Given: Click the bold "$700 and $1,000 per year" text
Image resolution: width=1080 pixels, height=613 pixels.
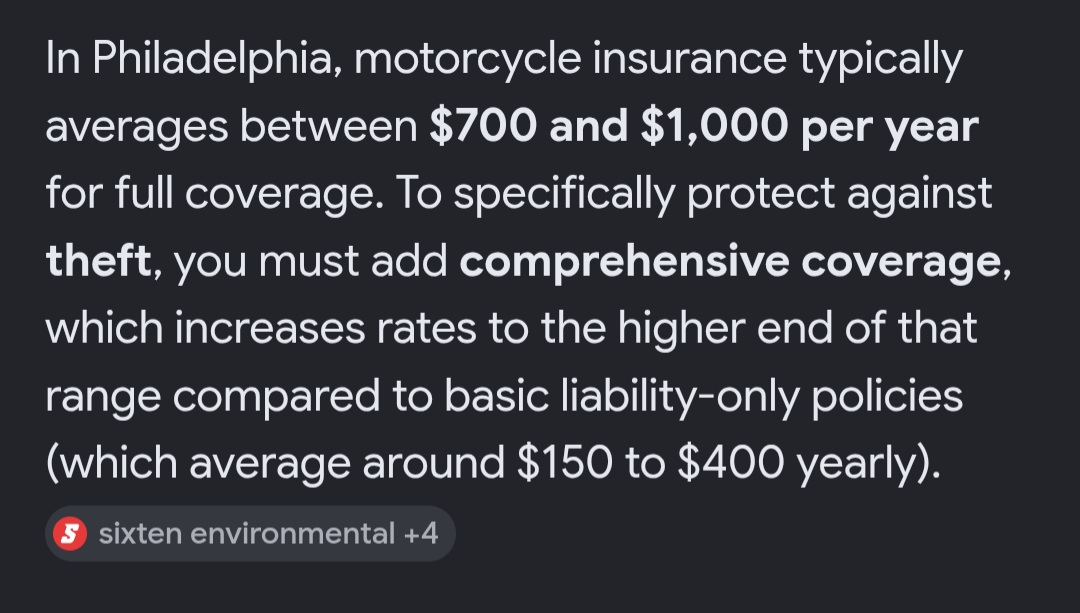Looking at the screenshot, I should point(703,127).
